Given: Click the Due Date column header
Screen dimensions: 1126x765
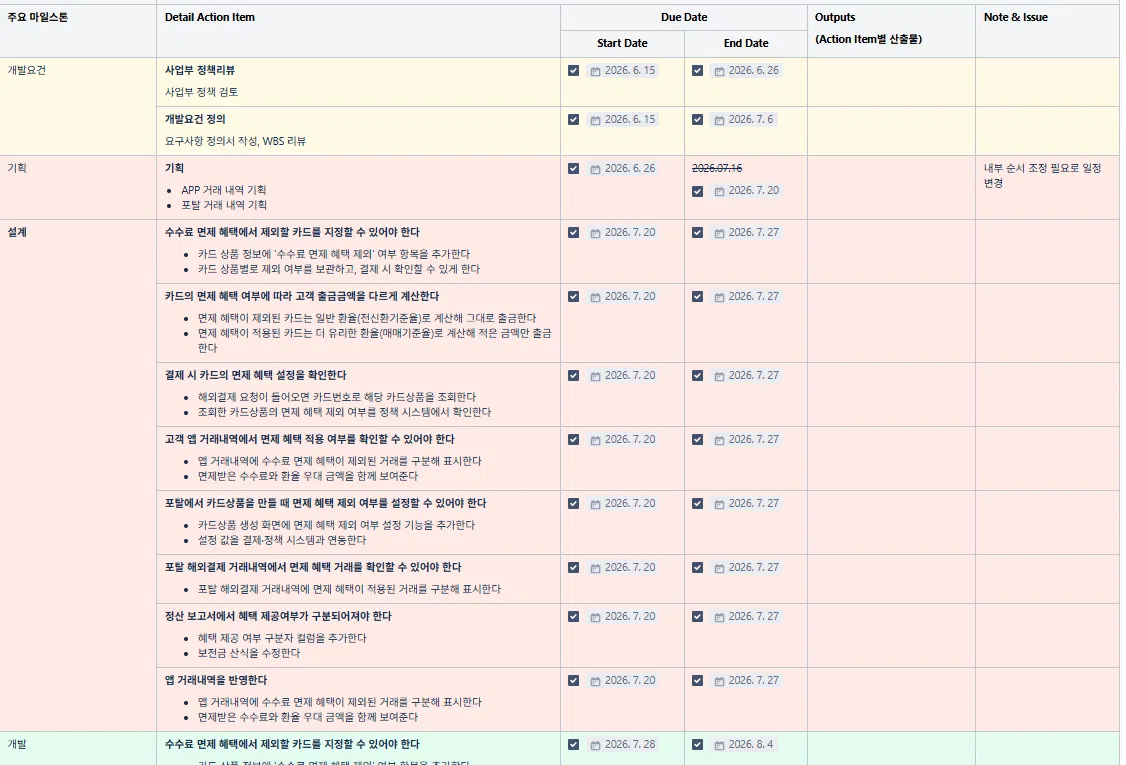Looking at the screenshot, I should click(x=684, y=17).
